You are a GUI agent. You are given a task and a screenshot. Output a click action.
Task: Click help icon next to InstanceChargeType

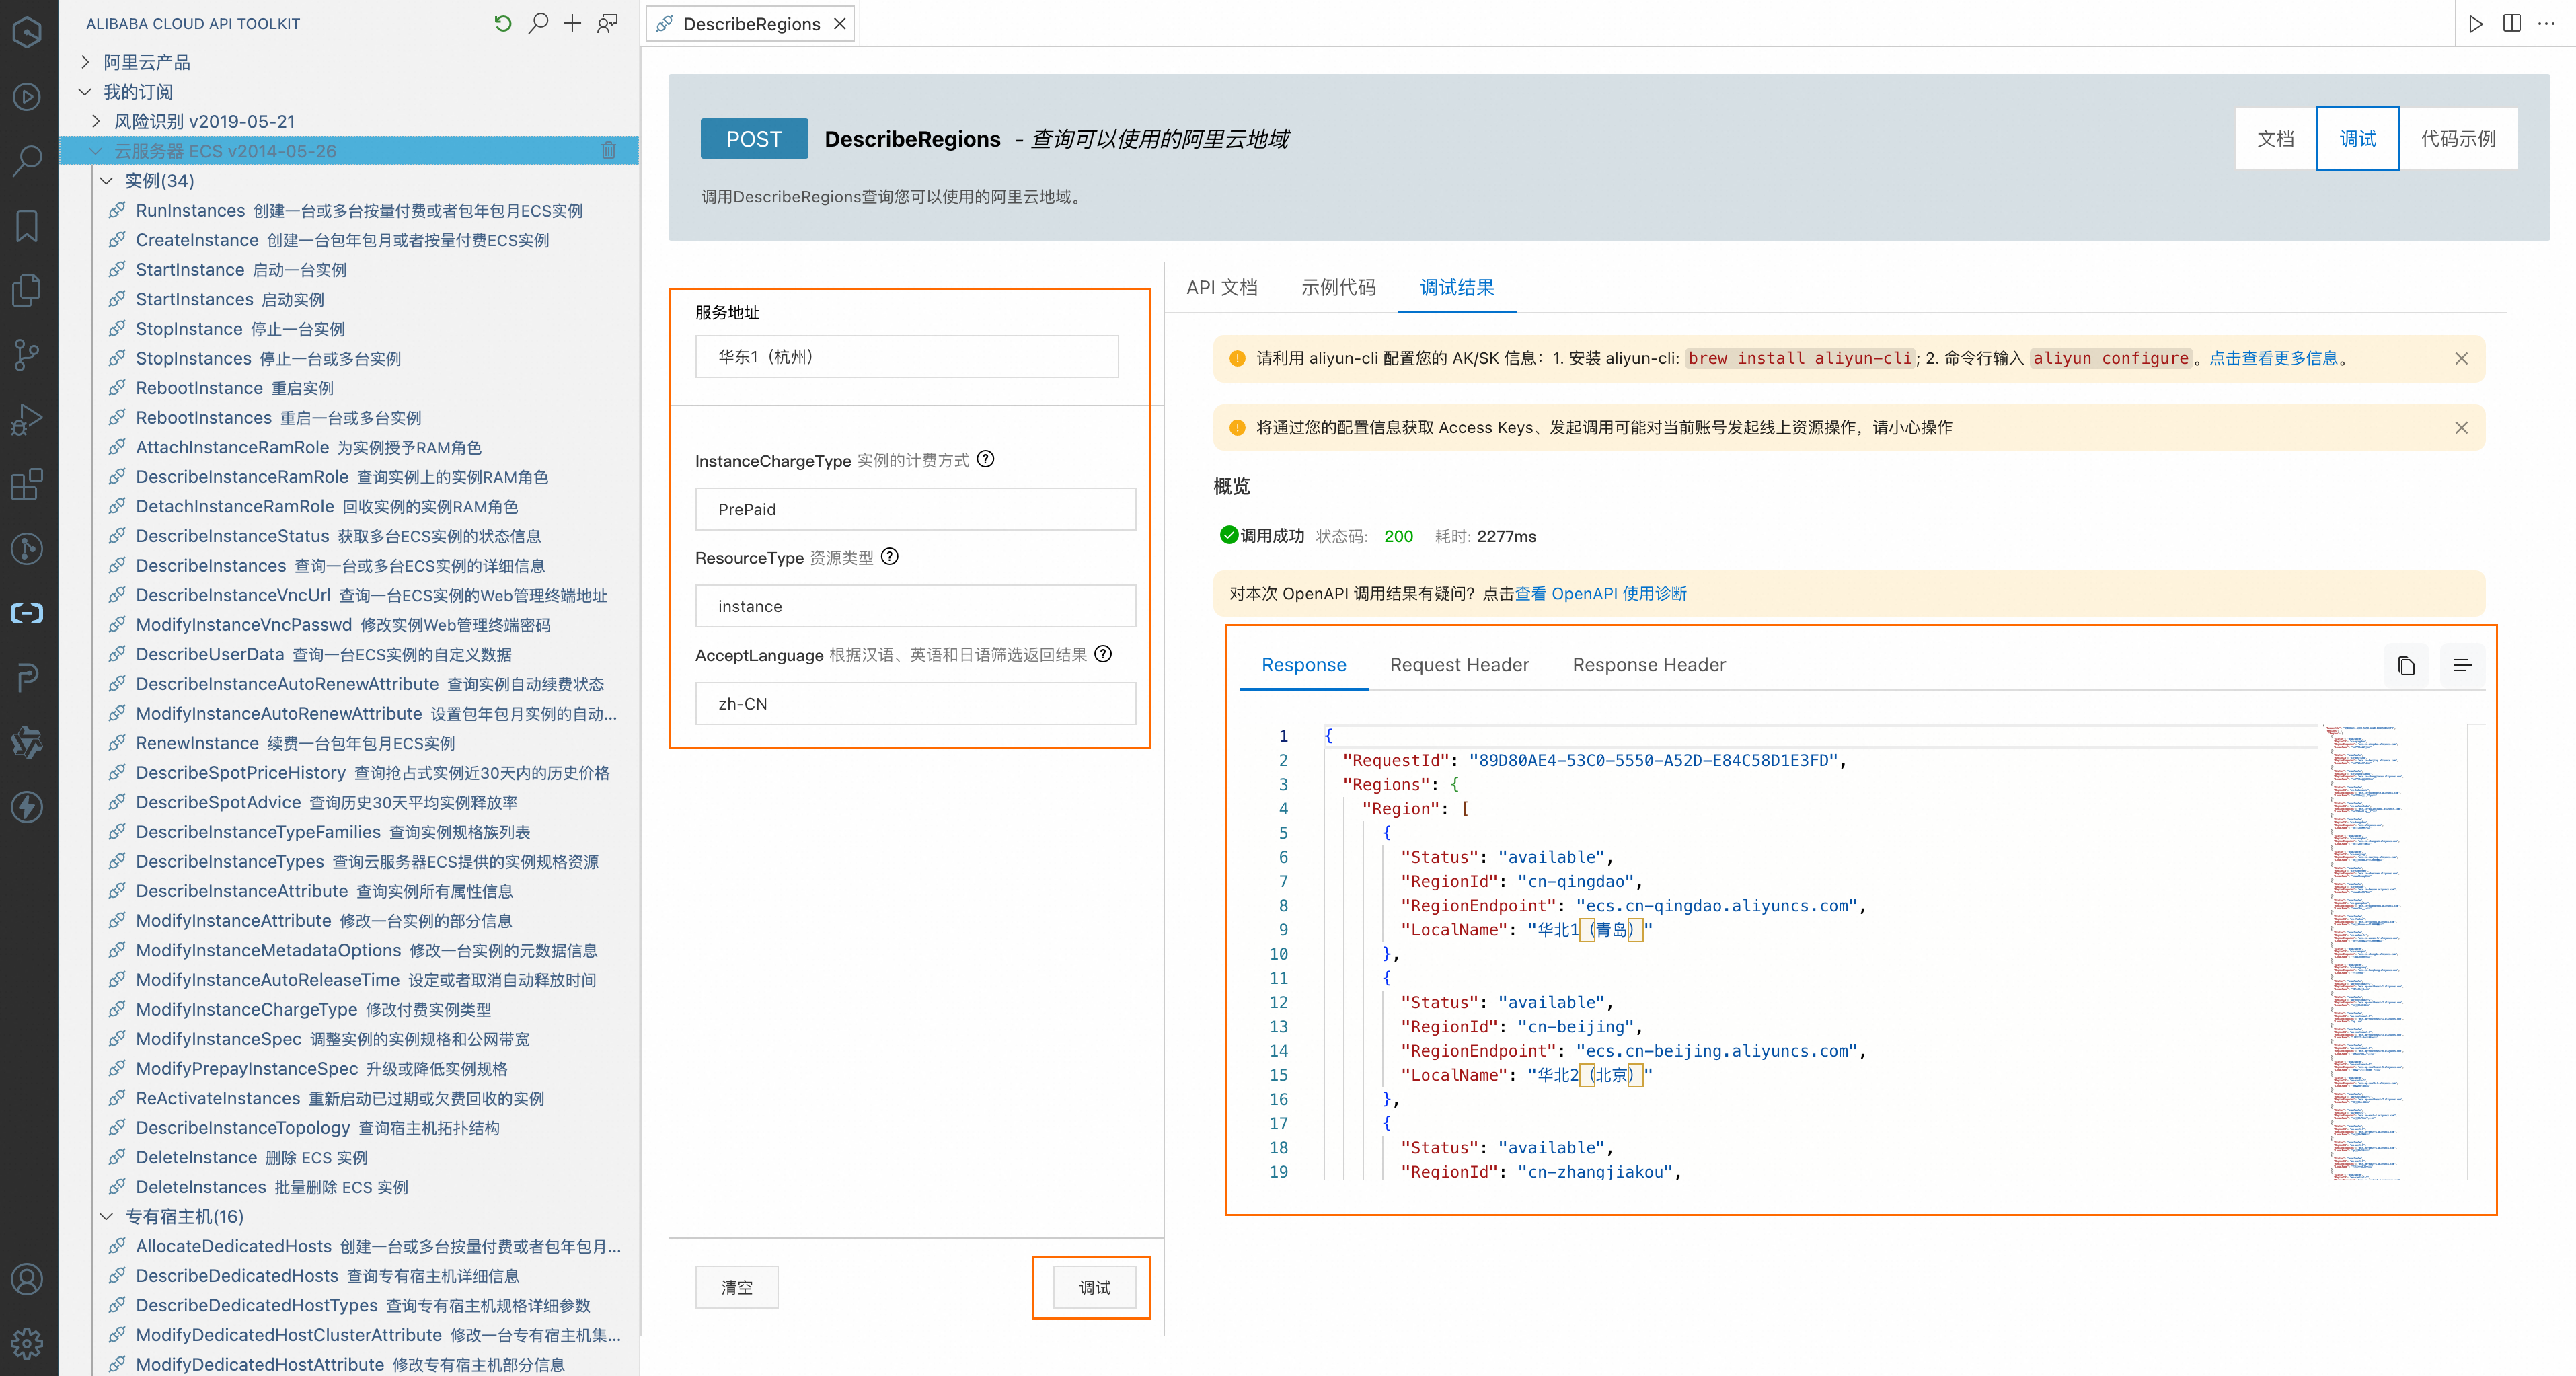pos(985,459)
